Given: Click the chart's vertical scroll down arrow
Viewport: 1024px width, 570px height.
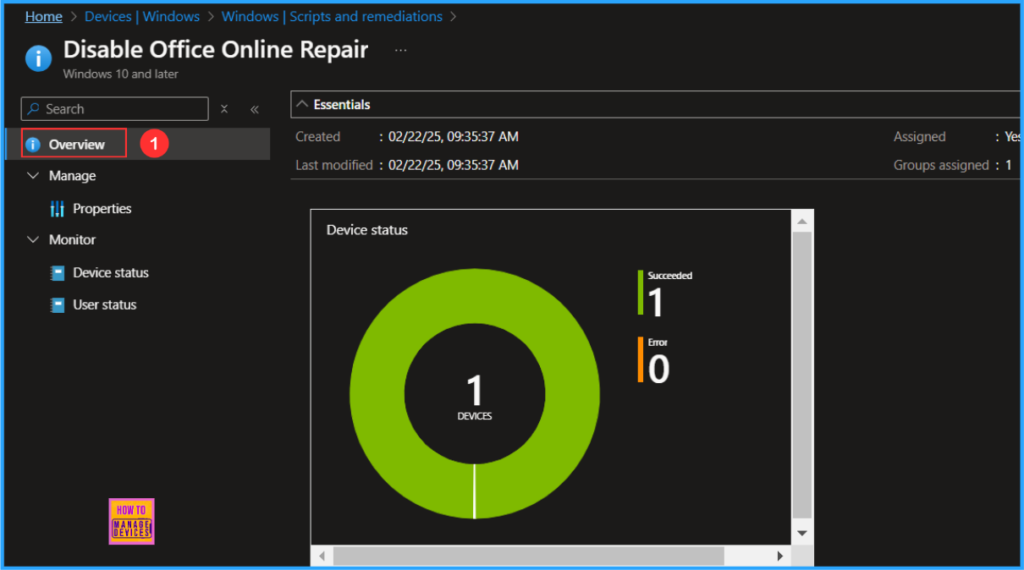Looking at the screenshot, I should point(802,533).
